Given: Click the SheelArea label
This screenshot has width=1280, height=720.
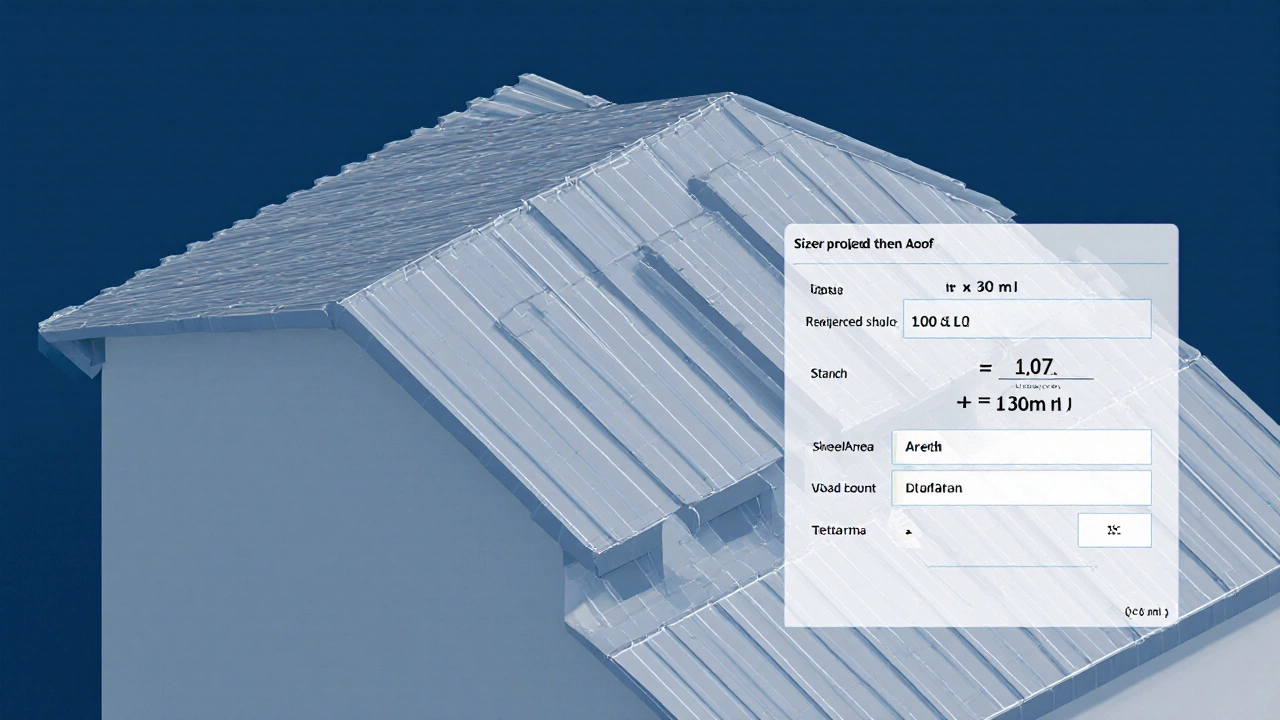Looking at the screenshot, I should [x=841, y=447].
